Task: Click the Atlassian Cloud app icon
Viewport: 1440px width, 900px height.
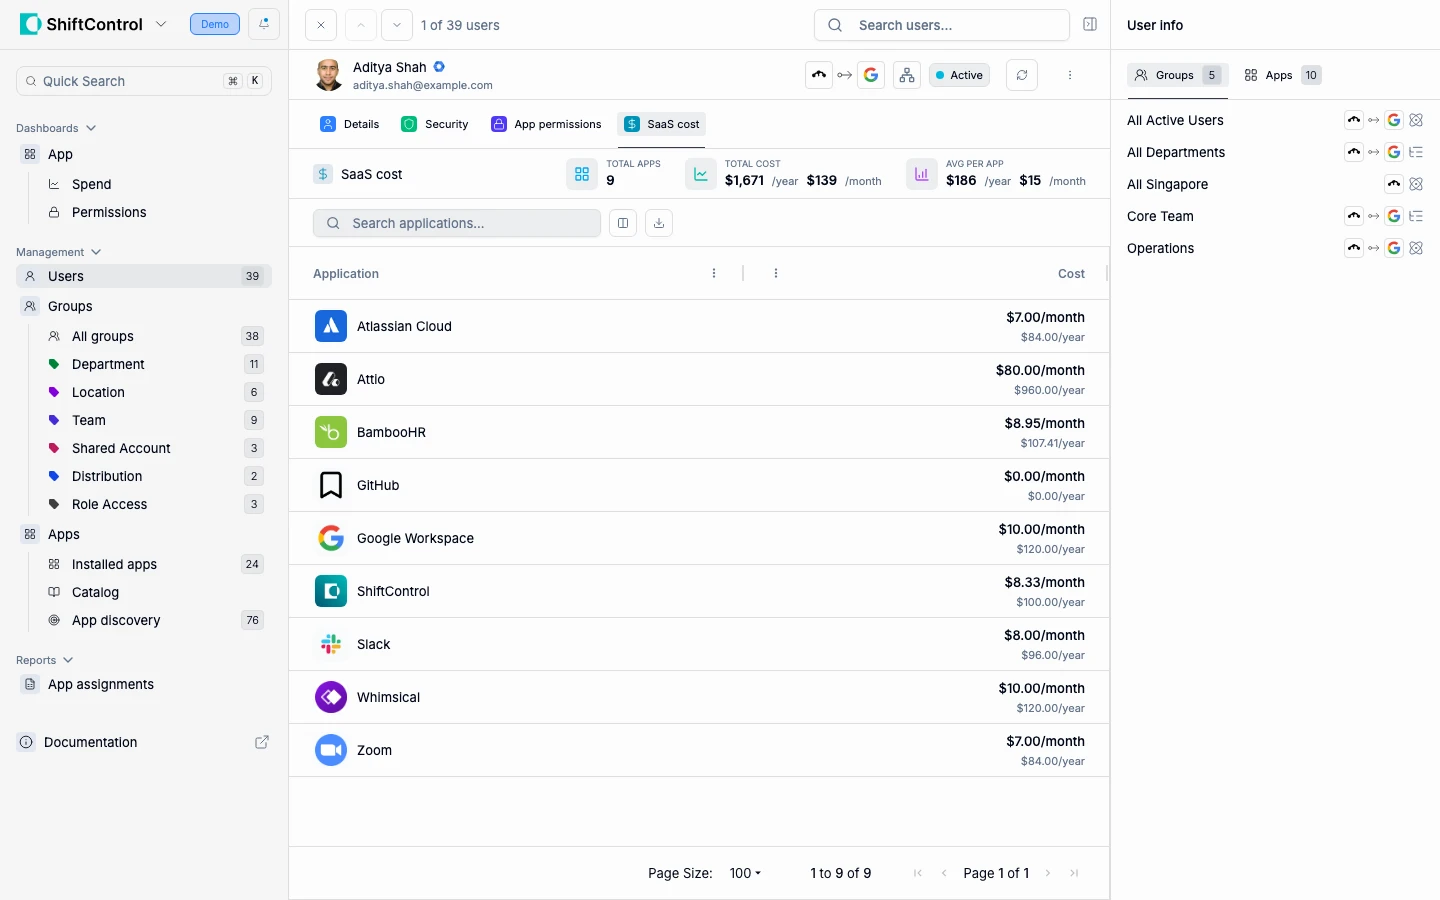Action: (331, 326)
